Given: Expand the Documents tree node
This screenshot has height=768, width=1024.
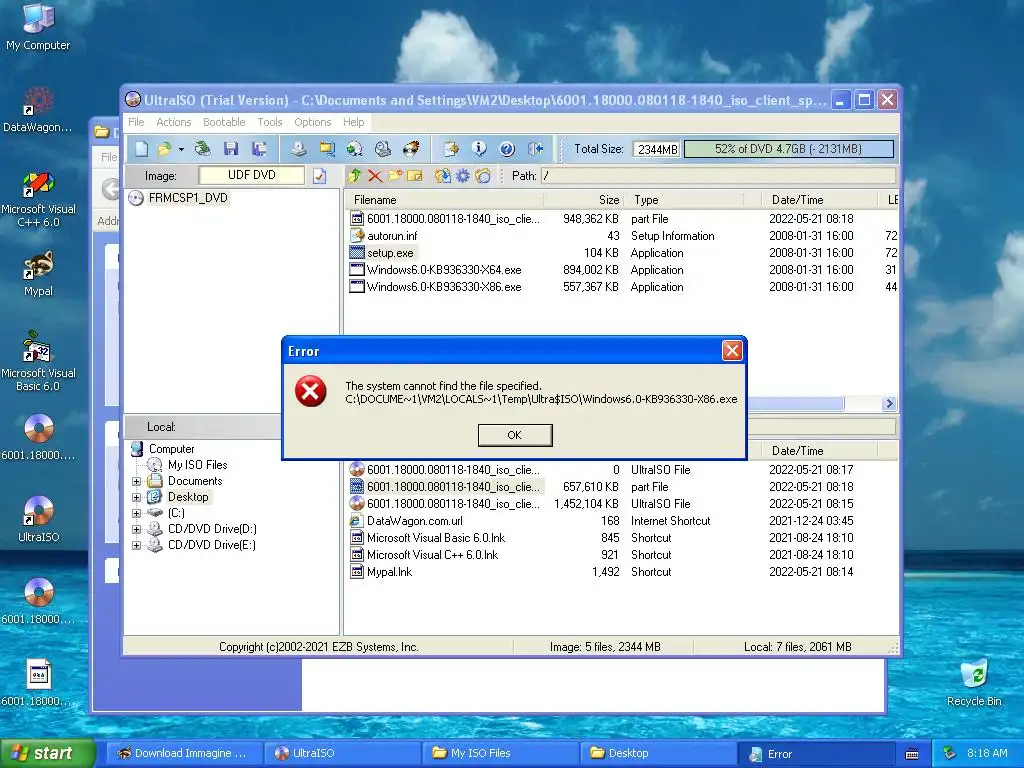Looking at the screenshot, I should tap(136, 481).
